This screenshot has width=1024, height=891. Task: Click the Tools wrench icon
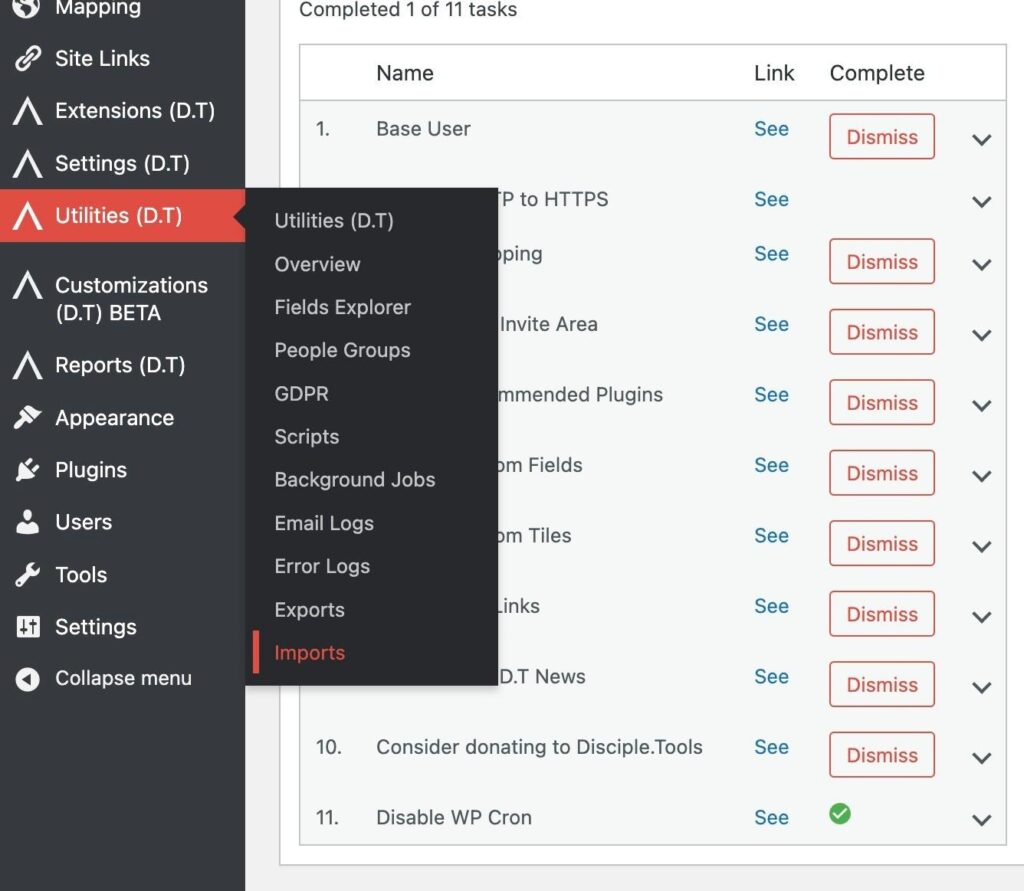pos(27,575)
